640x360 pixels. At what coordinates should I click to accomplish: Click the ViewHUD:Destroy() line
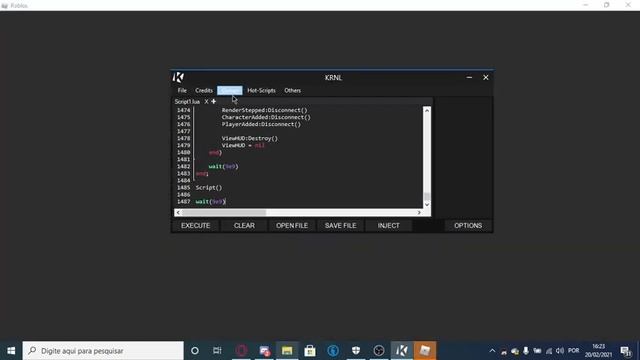tap(250, 138)
